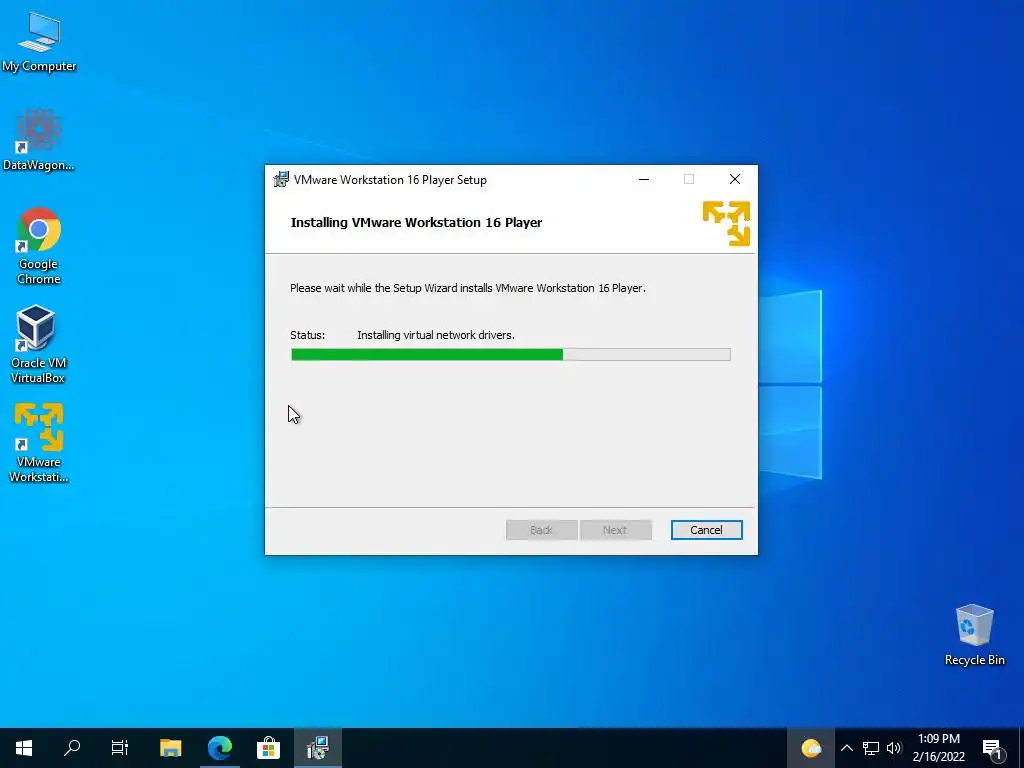Viewport: 1024px width, 768px height.
Task: Open the clock showing 1:09 PM
Action: (938, 748)
